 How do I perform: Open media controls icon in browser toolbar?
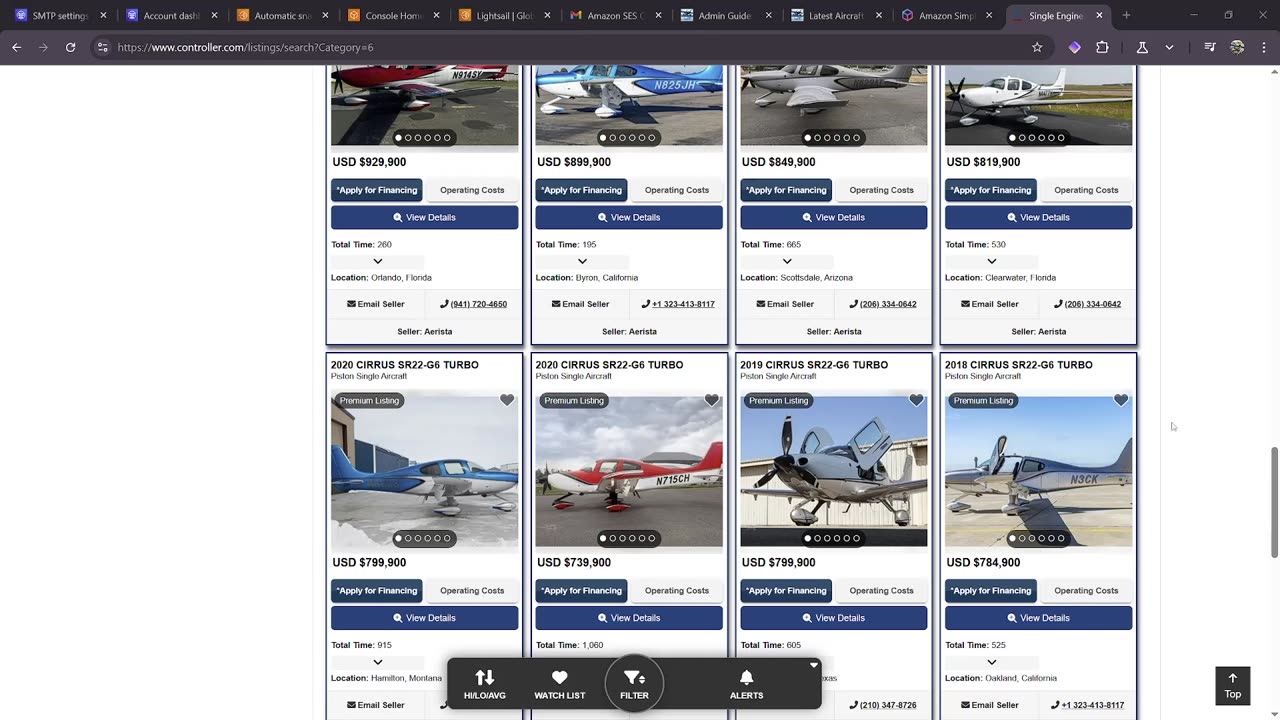click(1210, 47)
